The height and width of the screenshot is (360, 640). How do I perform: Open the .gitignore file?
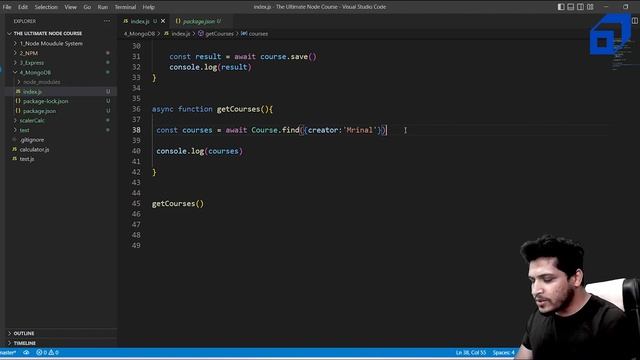click(x=32, y=140)
